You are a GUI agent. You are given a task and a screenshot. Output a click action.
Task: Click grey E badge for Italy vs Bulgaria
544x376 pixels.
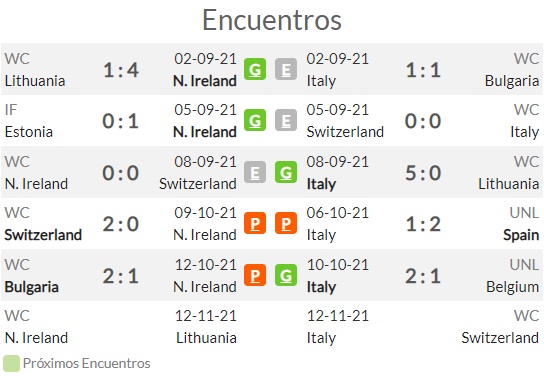pyautogui.click(x=286, y=69)
